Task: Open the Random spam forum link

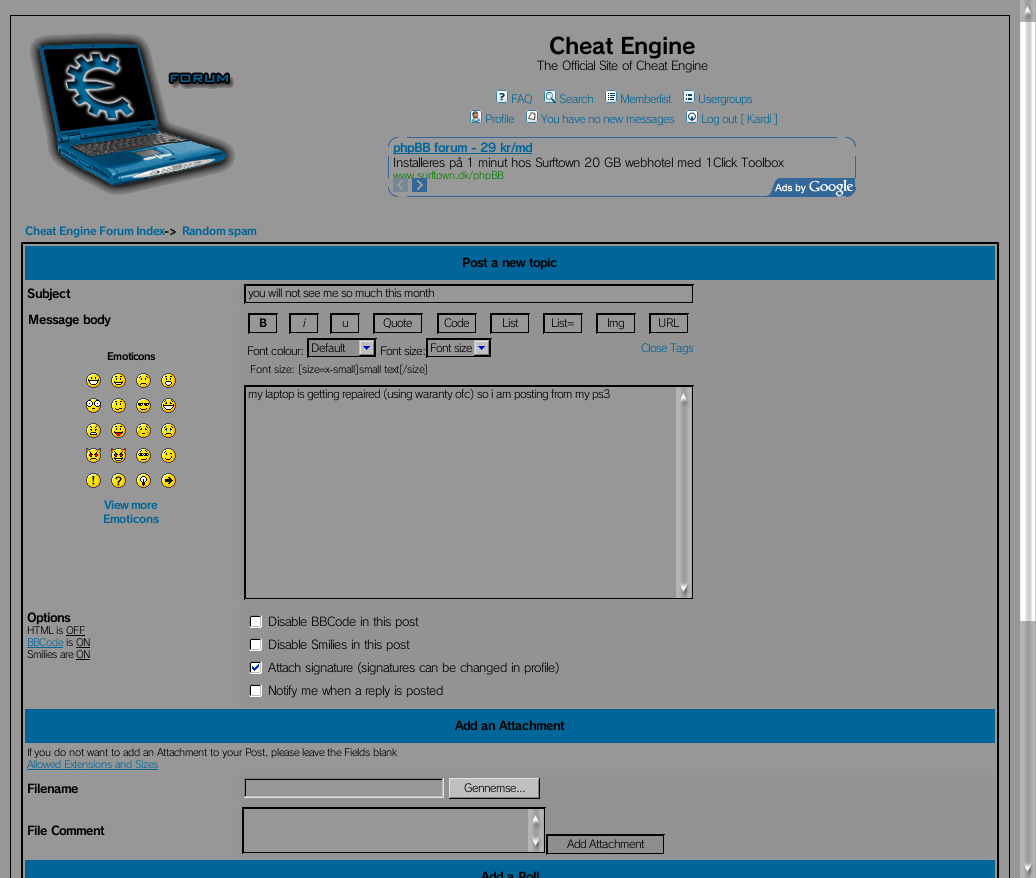Action: click(219, 230)
